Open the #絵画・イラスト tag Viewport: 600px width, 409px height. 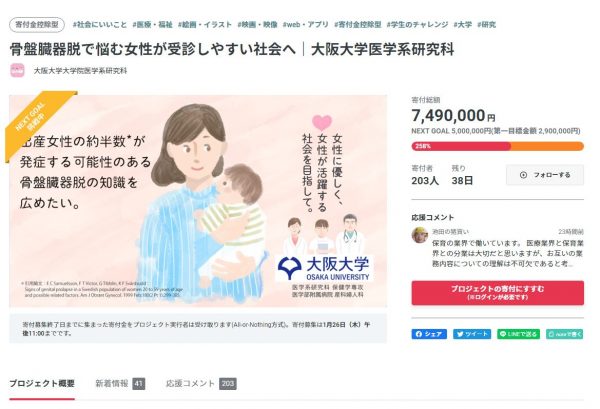205,24
